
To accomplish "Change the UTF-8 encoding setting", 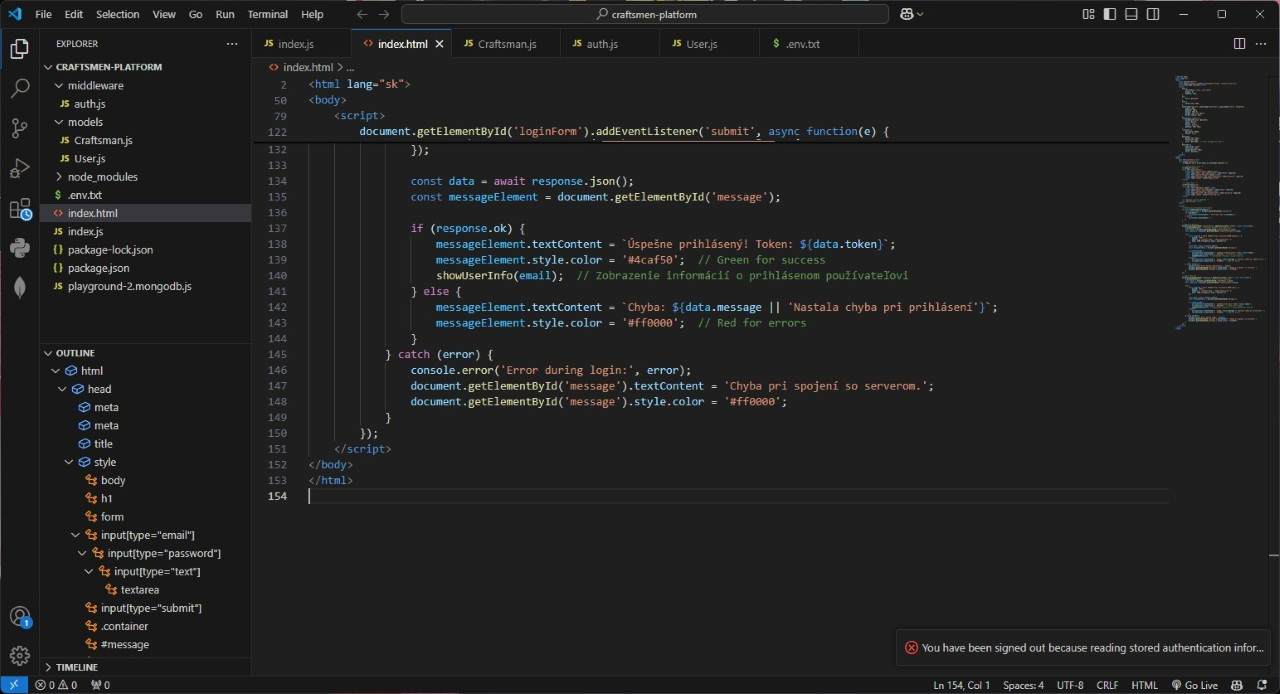I will [x=1069, y=685].
